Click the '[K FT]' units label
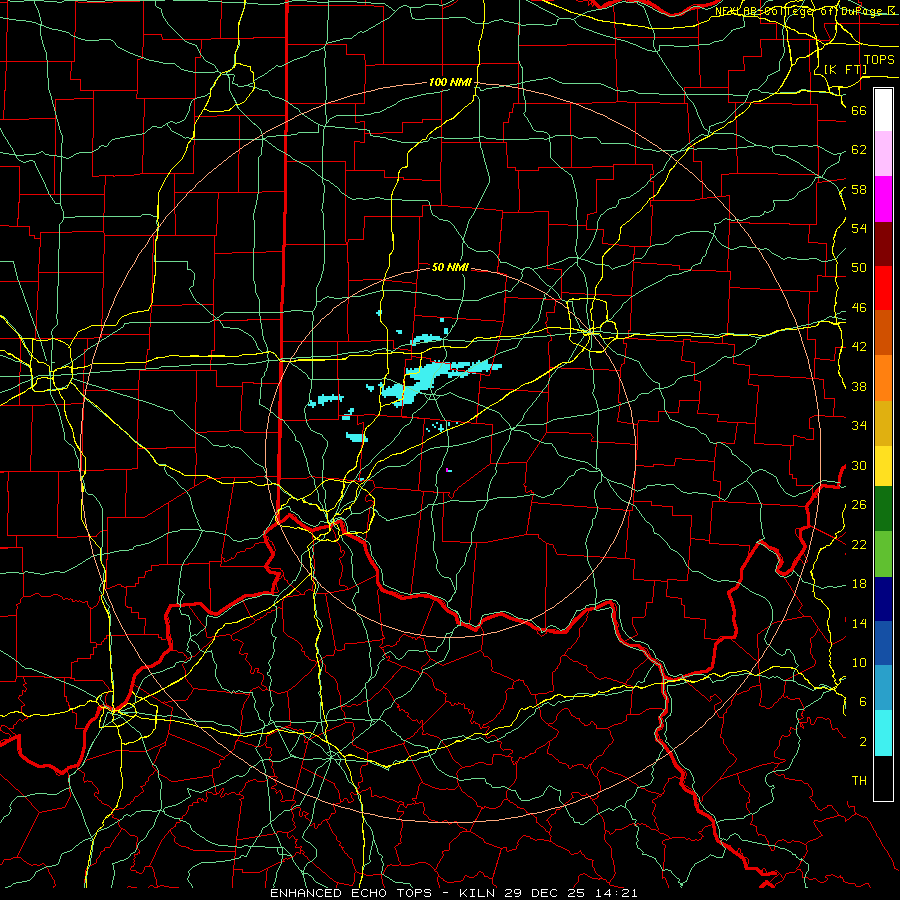The height and width of the screenshot is (900, 900). tap(845, 69)
